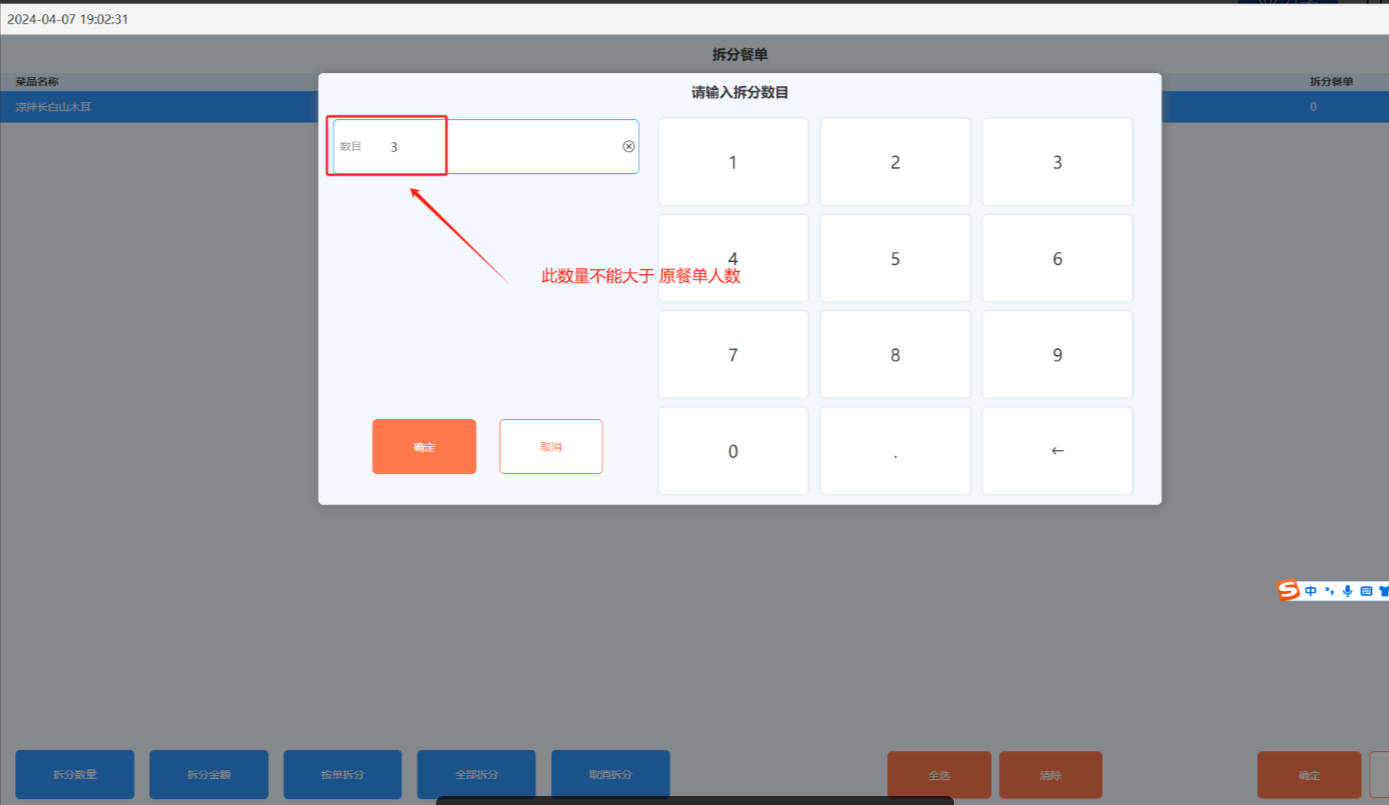Click the Sogou S logo icon
The width and height of the screenshot is (1389, 805).
(1288, 591)
